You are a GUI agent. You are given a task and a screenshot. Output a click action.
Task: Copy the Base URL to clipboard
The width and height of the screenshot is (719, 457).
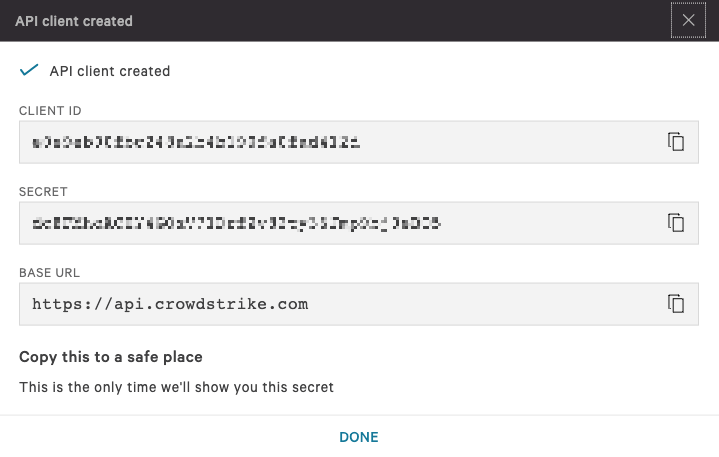[676, 303]
